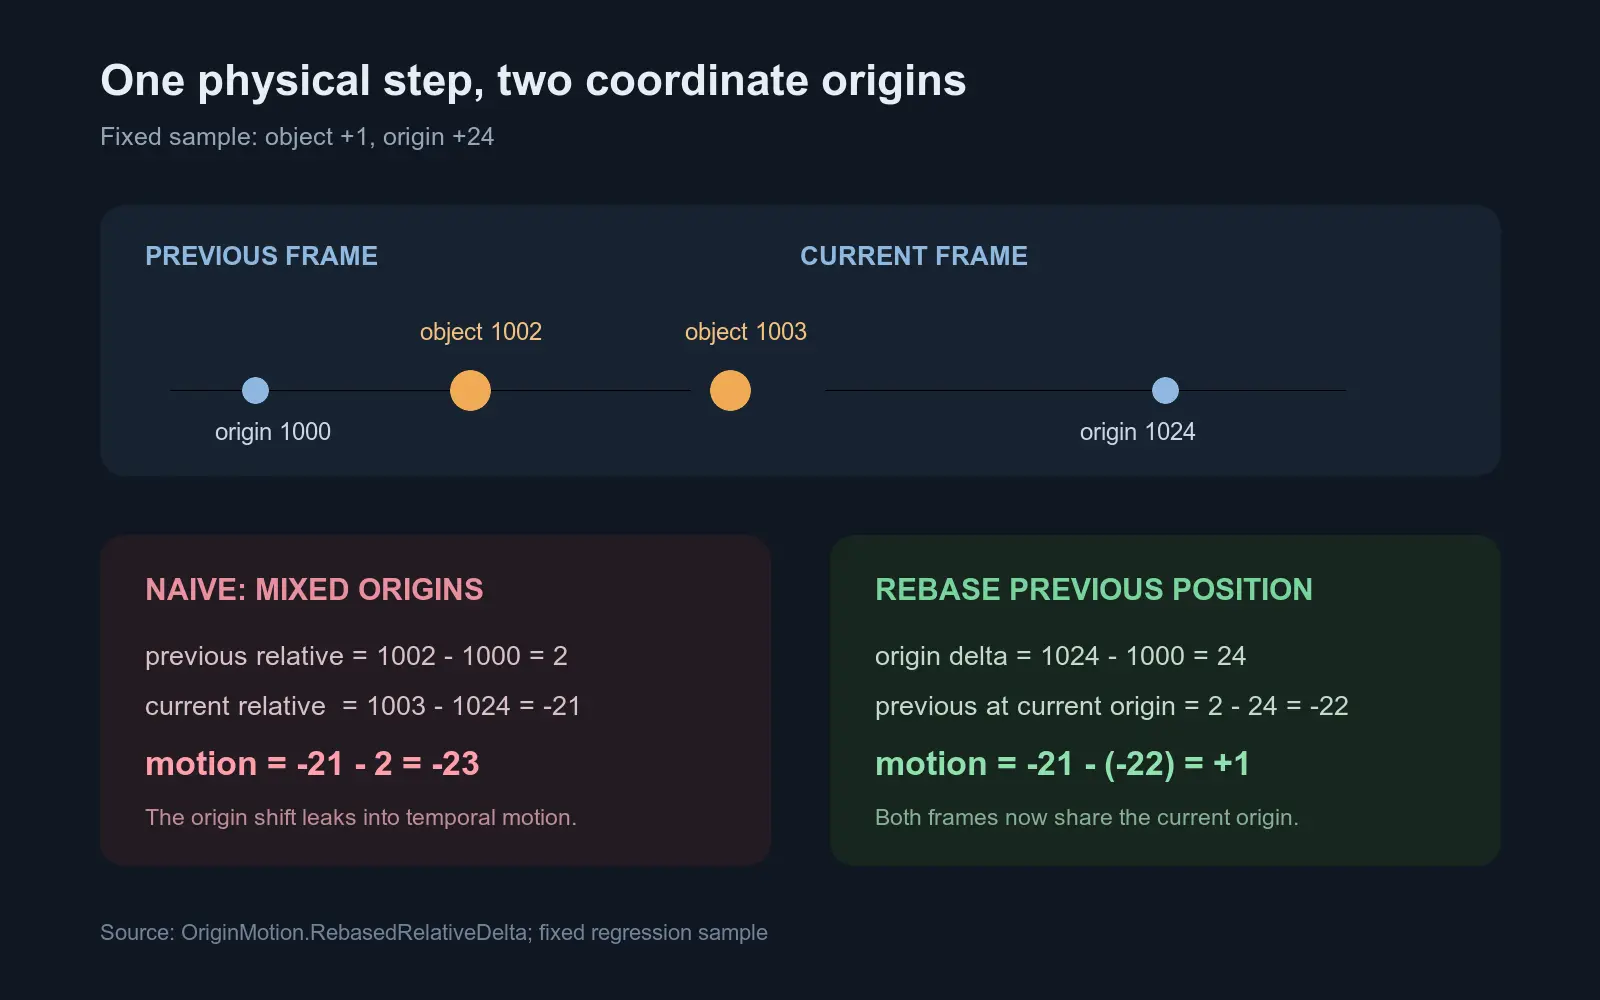Click the orange object 1002 dot
Screen dimensions: 1600x1000
(470, 390)
